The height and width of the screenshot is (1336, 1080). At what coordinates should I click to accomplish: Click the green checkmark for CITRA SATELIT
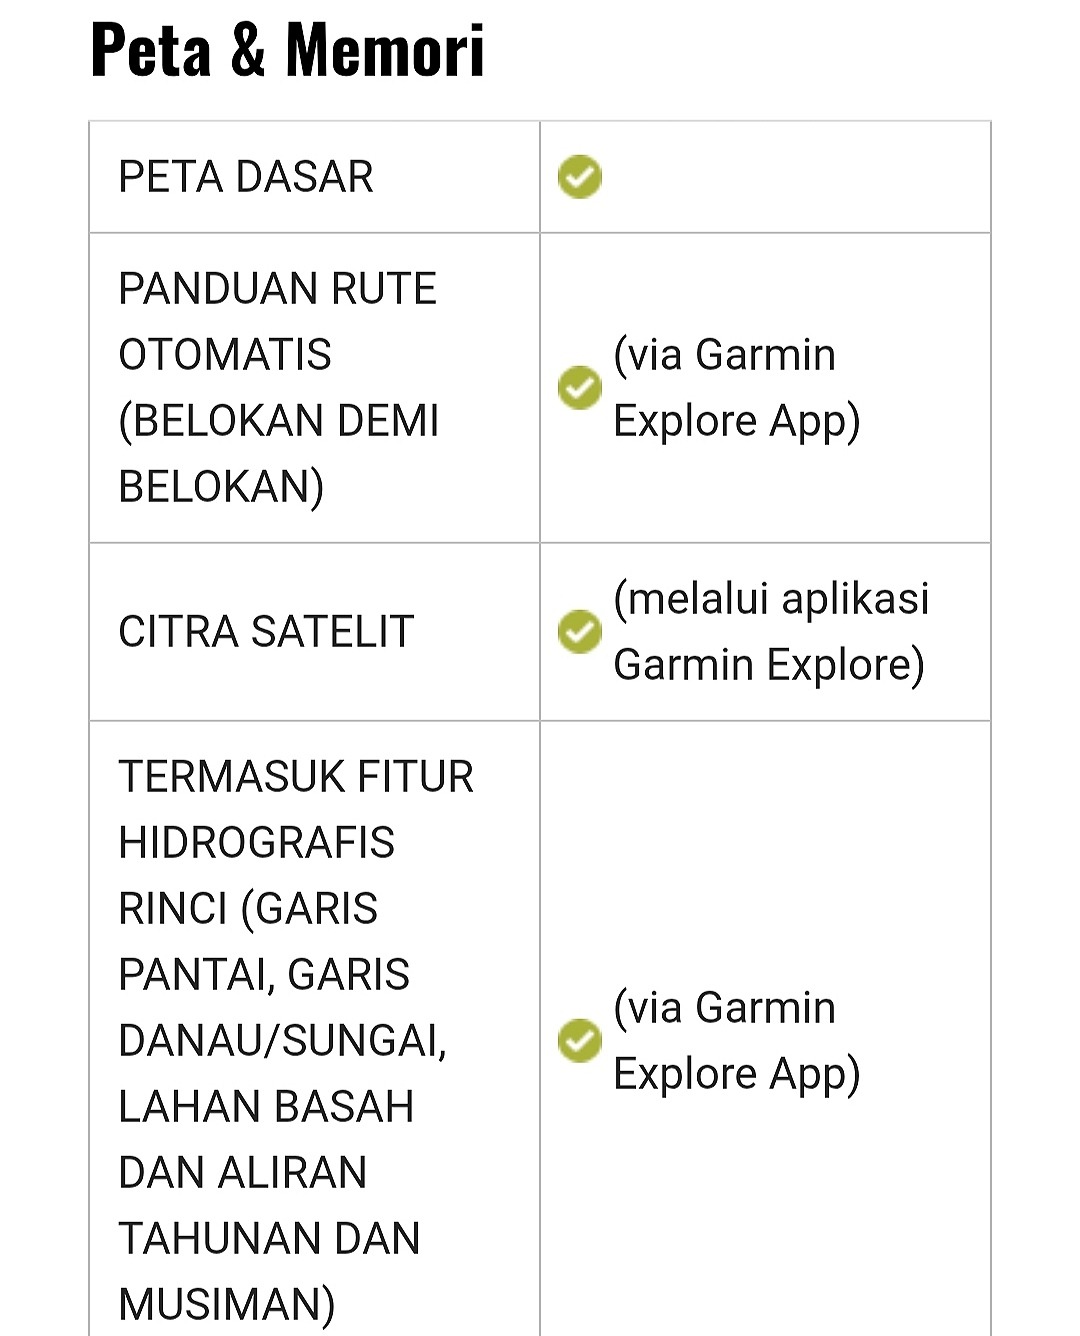[579, 632]
